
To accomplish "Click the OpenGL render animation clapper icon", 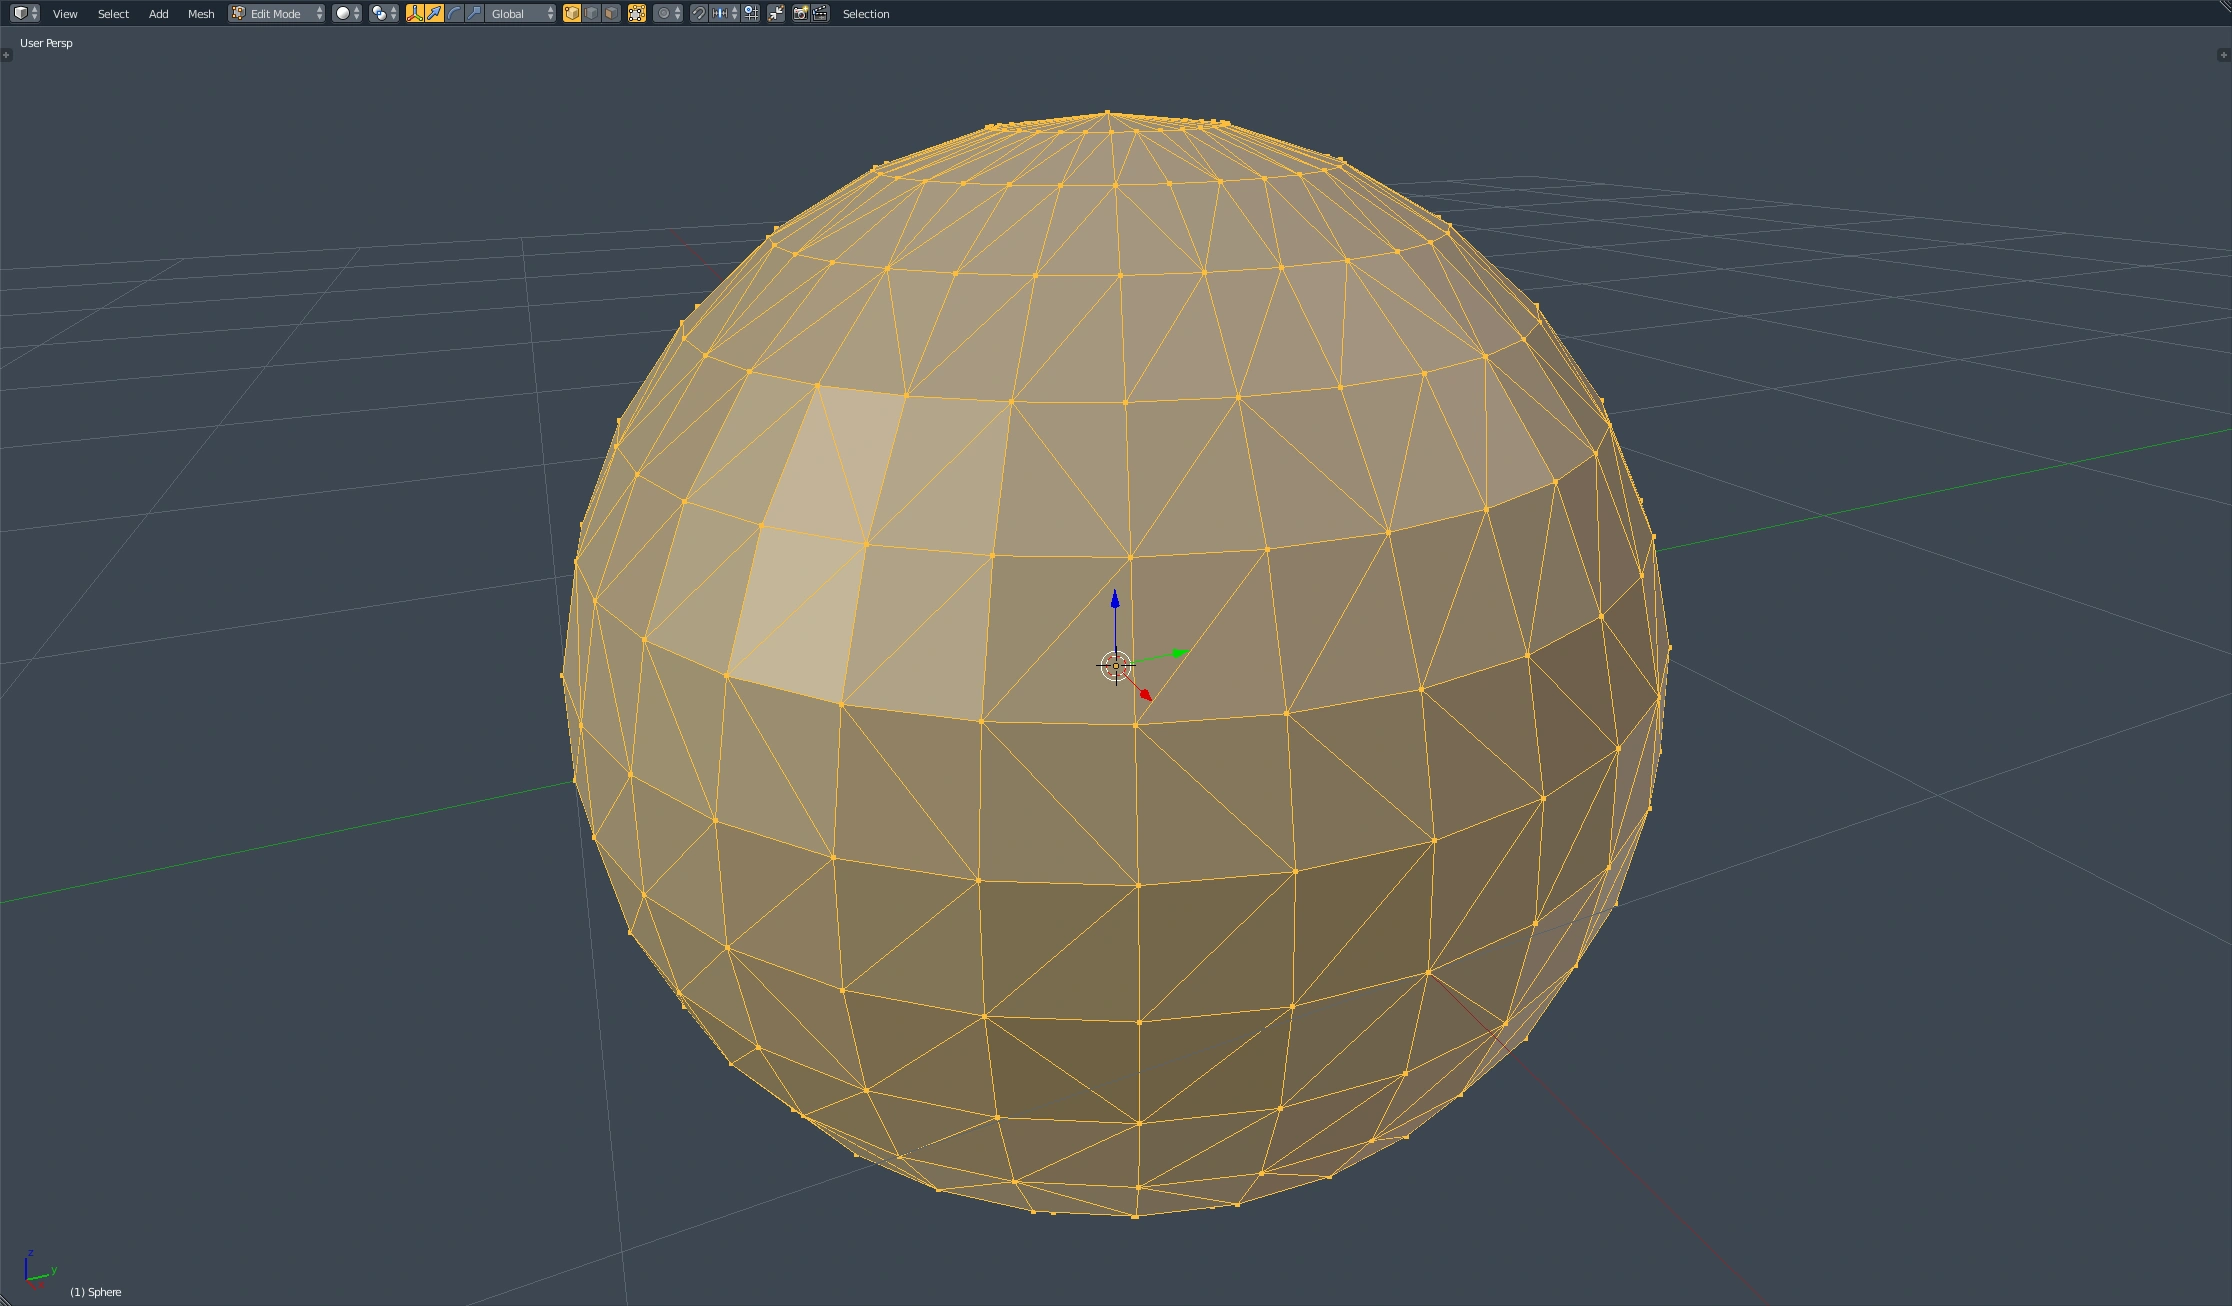I will (x=820, y=14).
